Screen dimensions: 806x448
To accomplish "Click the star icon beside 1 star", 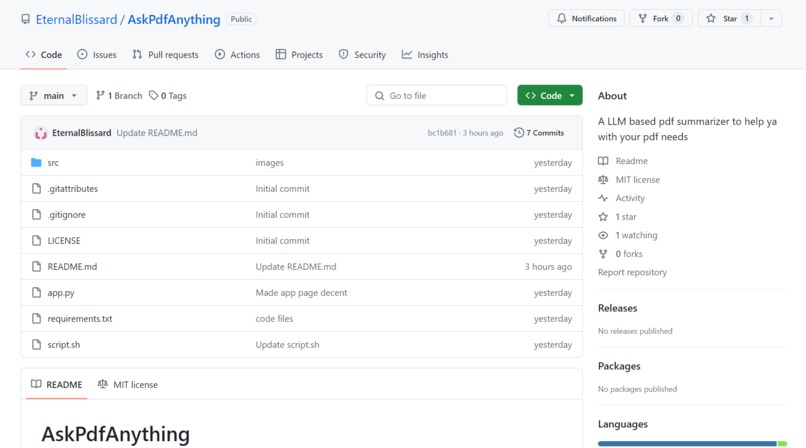I will point(603,217).
